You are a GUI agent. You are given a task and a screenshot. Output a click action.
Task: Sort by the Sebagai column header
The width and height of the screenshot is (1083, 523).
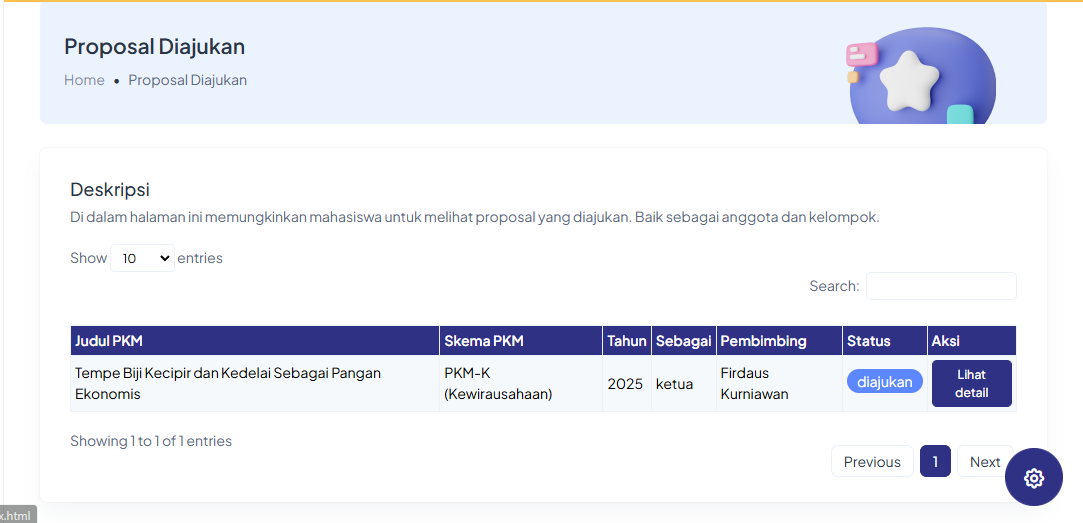point(683,341)
